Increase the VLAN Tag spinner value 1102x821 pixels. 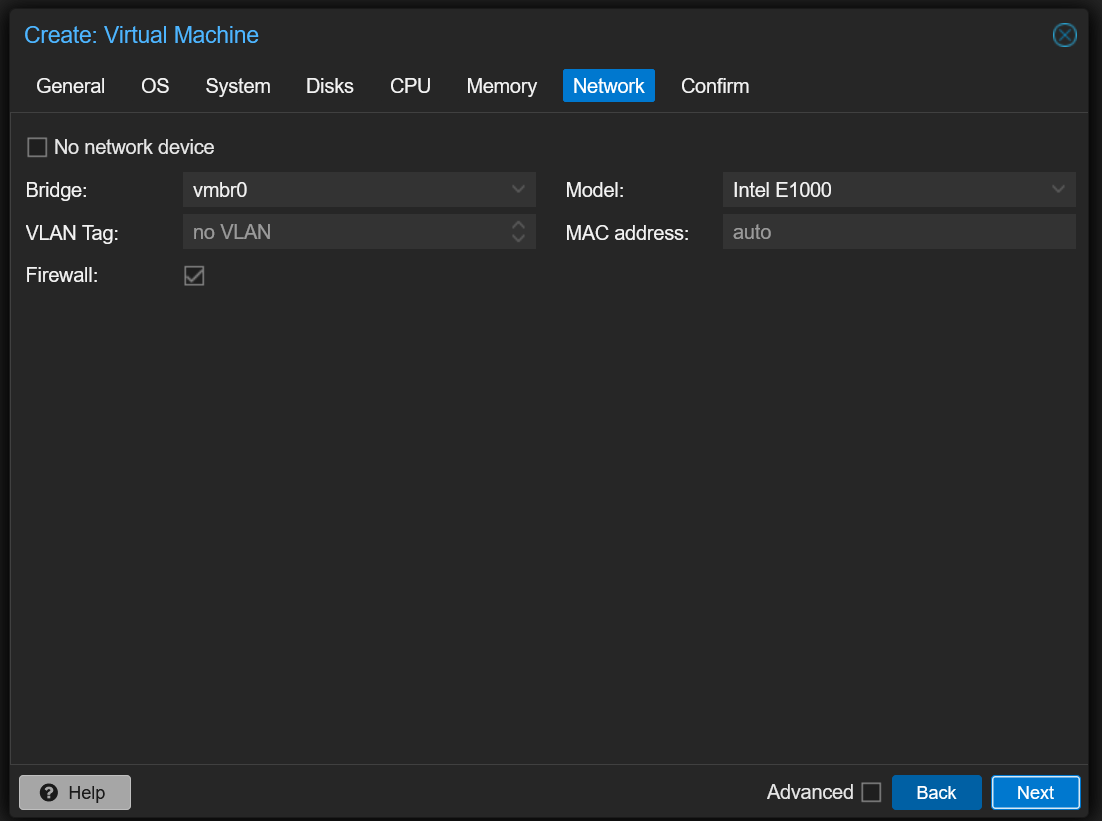click(518, 226)
